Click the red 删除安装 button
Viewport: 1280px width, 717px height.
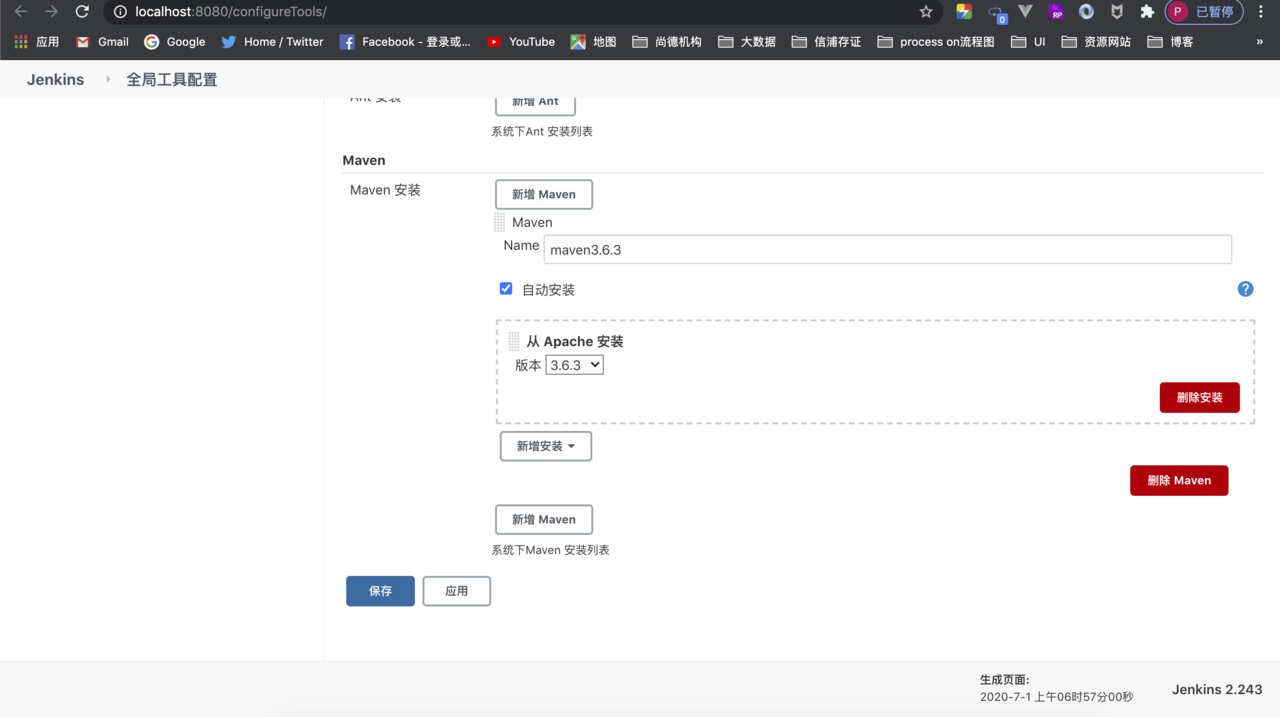pyautogui.click(x=1199, y=397)
